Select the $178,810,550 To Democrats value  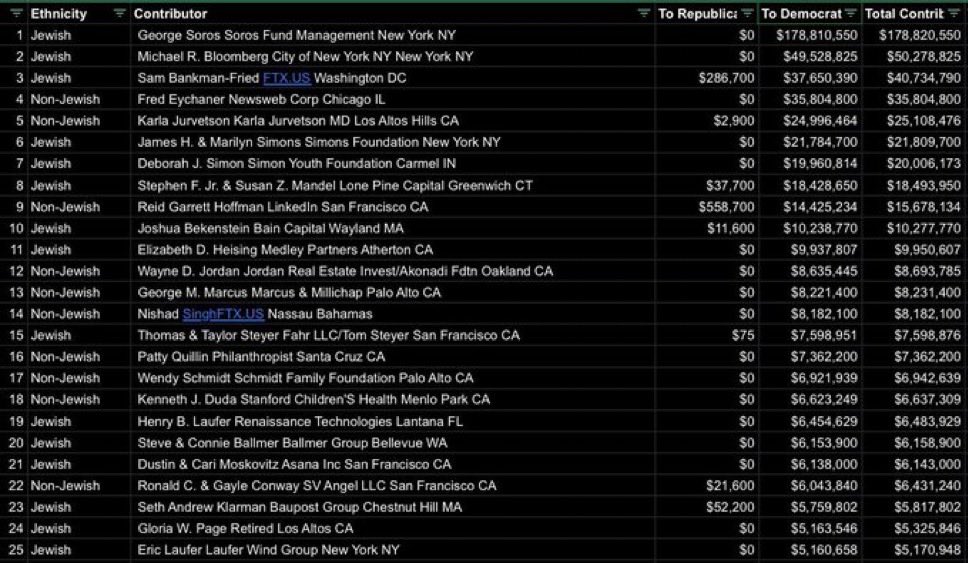point(817,35)
